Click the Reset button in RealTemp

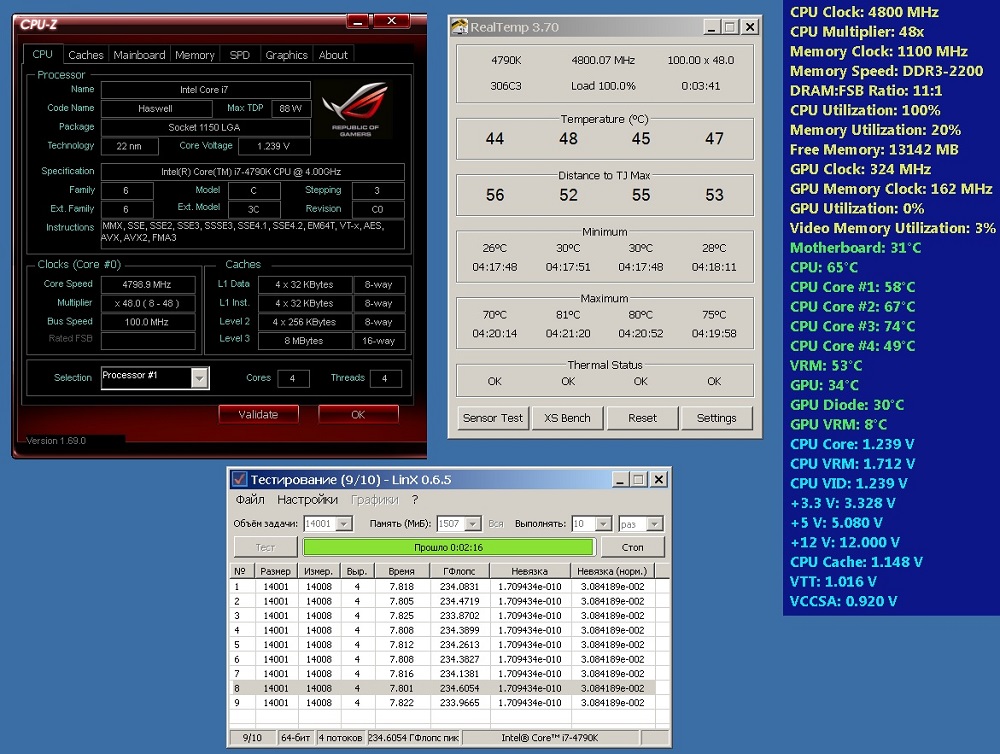642,418
